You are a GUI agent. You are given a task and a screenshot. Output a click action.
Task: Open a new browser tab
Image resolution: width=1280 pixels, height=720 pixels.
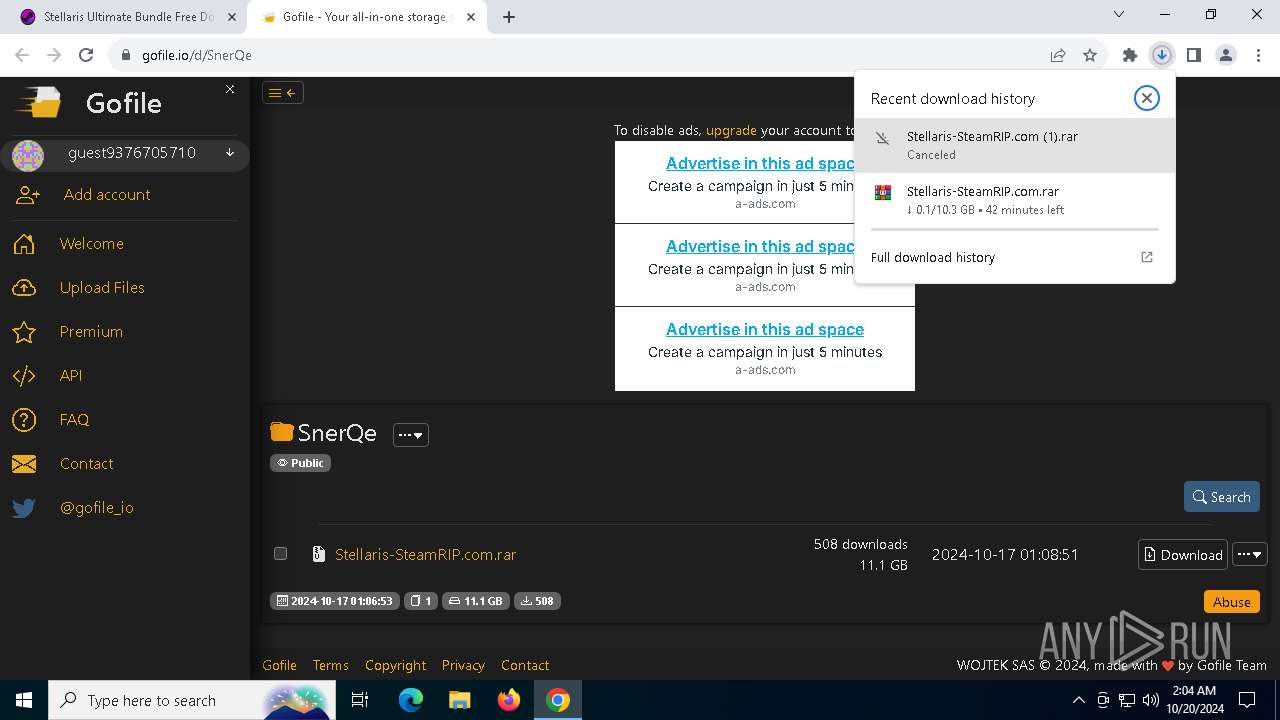(509, 17)
